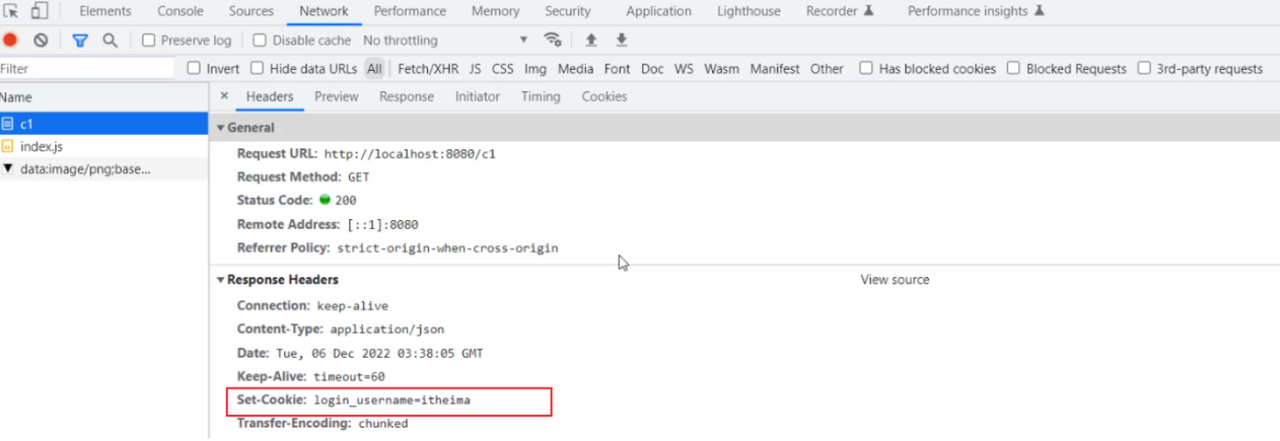
Task: Collapse the General section
Action: (221, 128)
